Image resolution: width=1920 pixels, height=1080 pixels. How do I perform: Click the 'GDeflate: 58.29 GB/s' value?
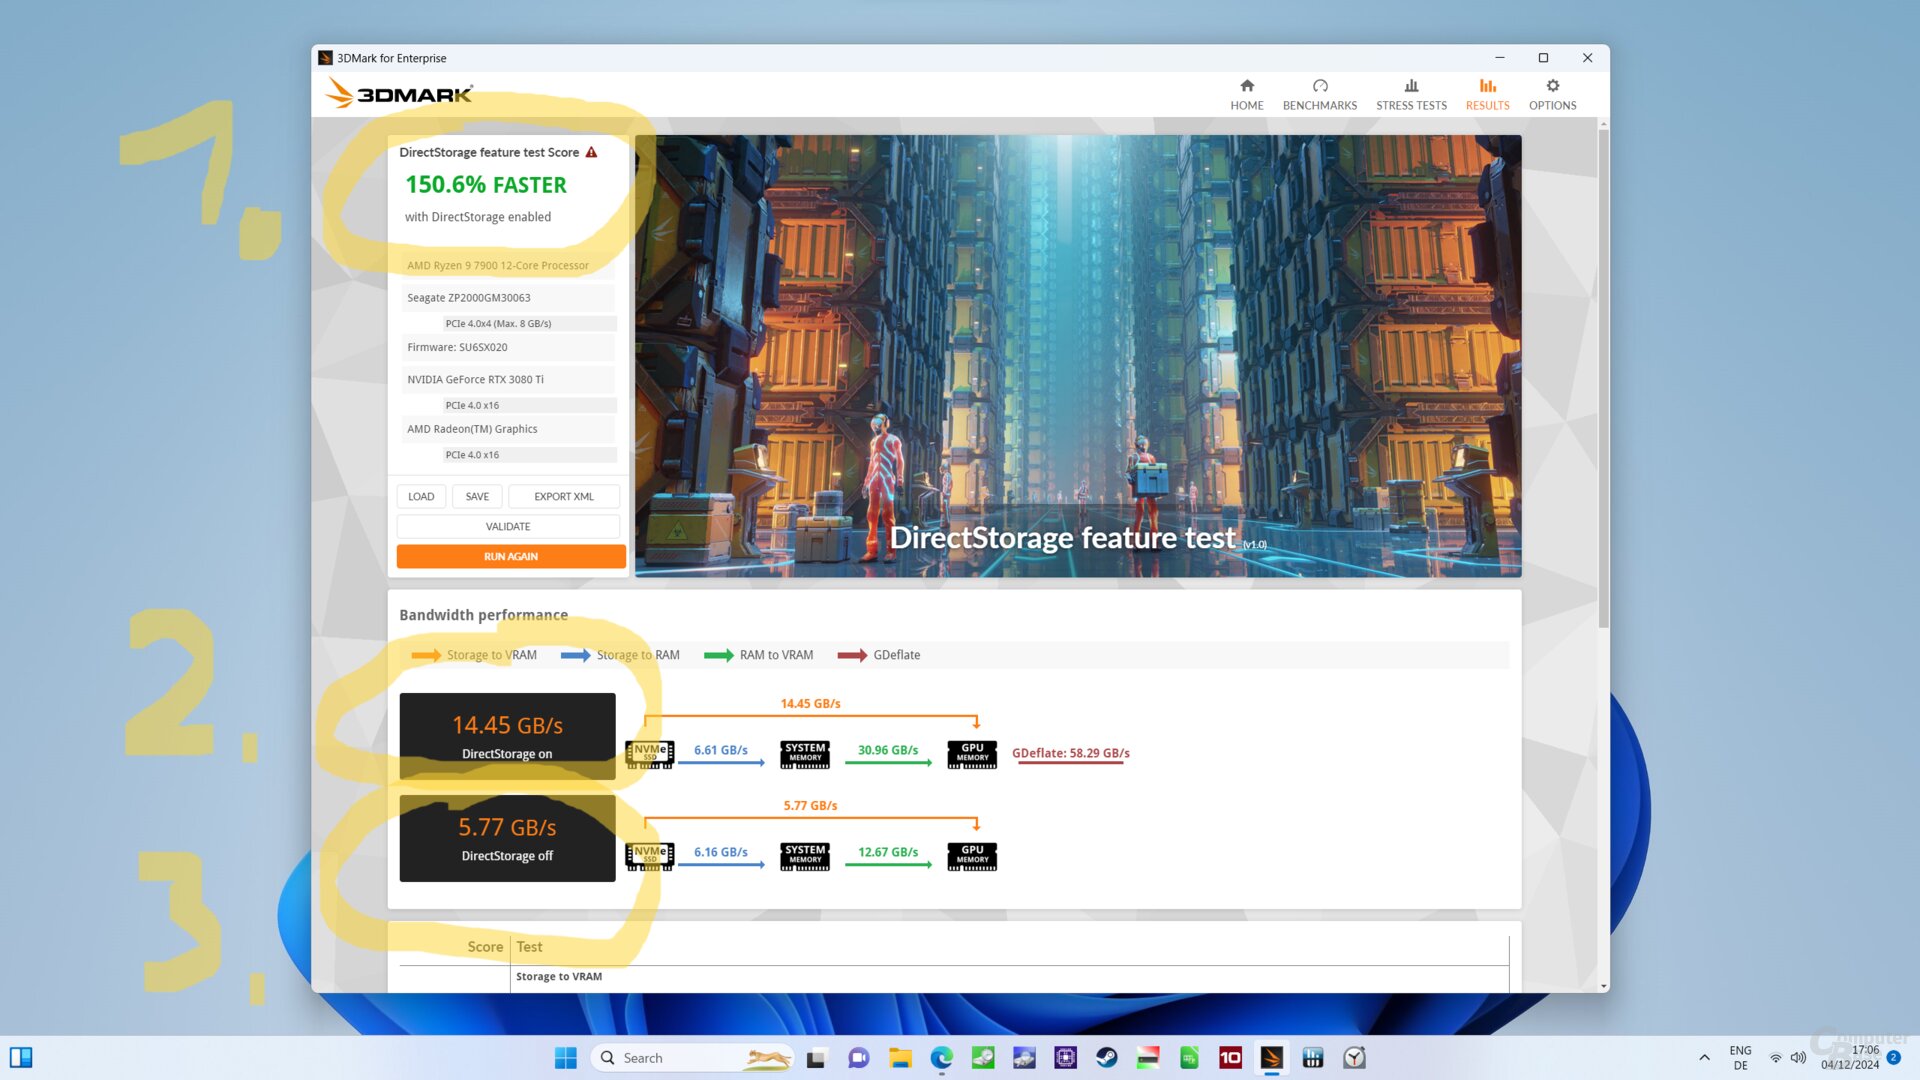pos(1070,753)
